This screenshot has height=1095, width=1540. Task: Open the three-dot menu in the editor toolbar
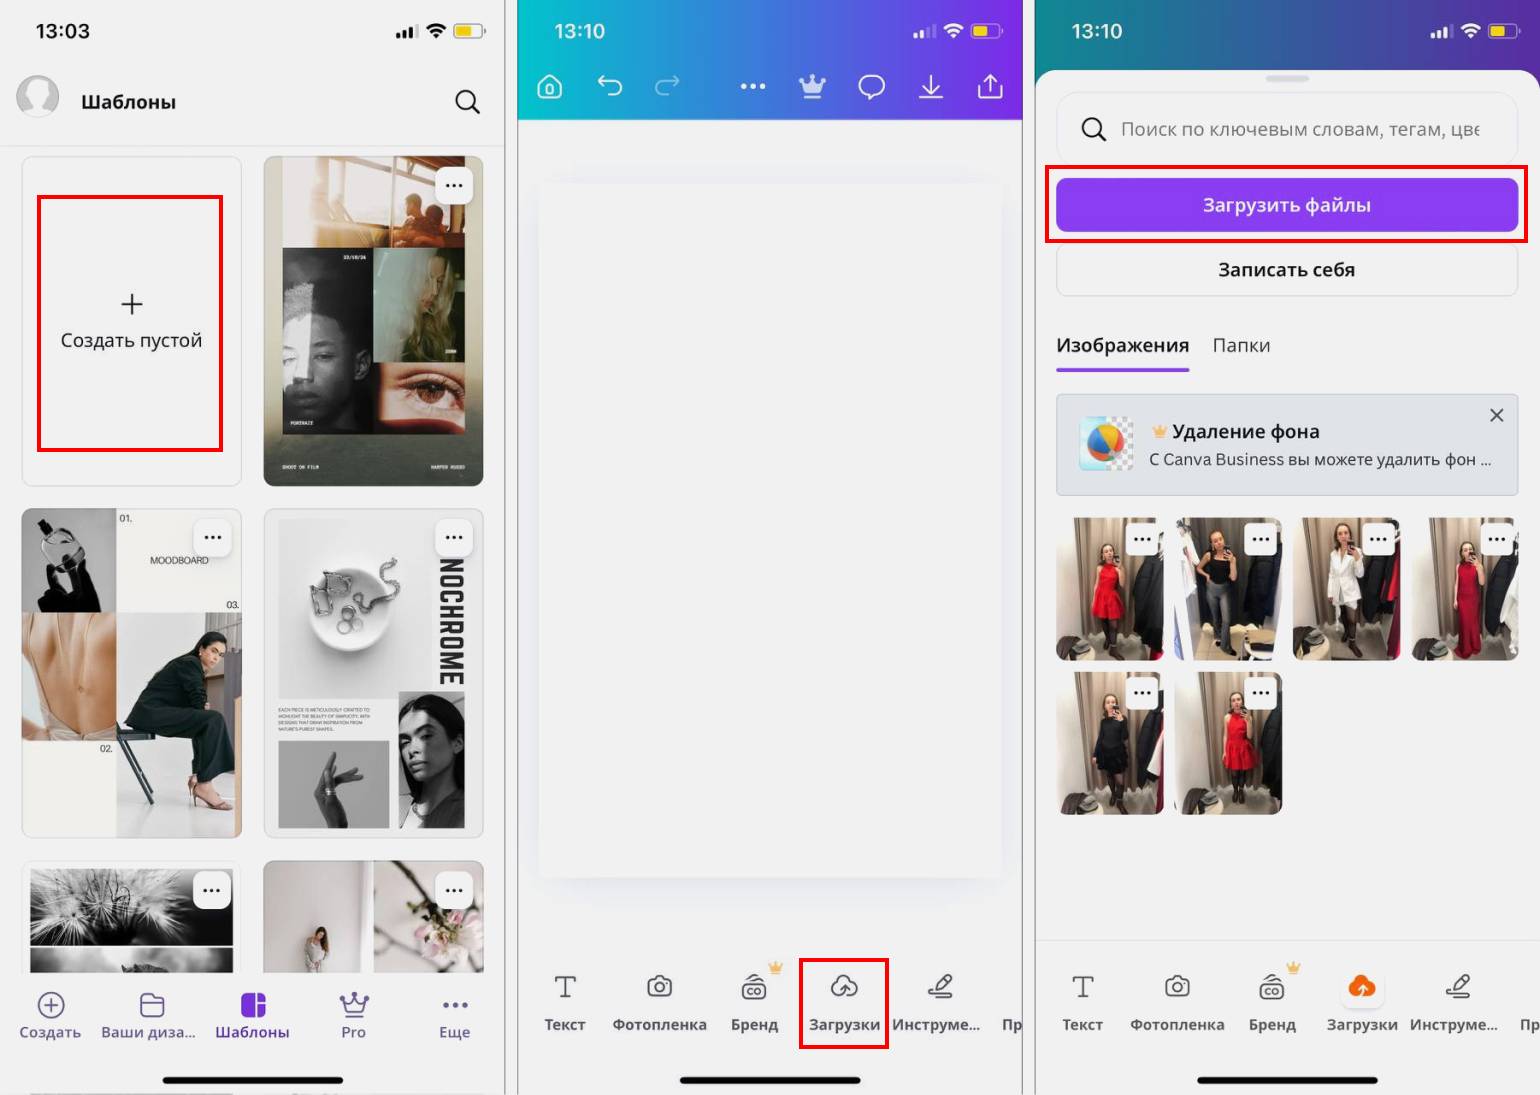[x=752, y=87]
